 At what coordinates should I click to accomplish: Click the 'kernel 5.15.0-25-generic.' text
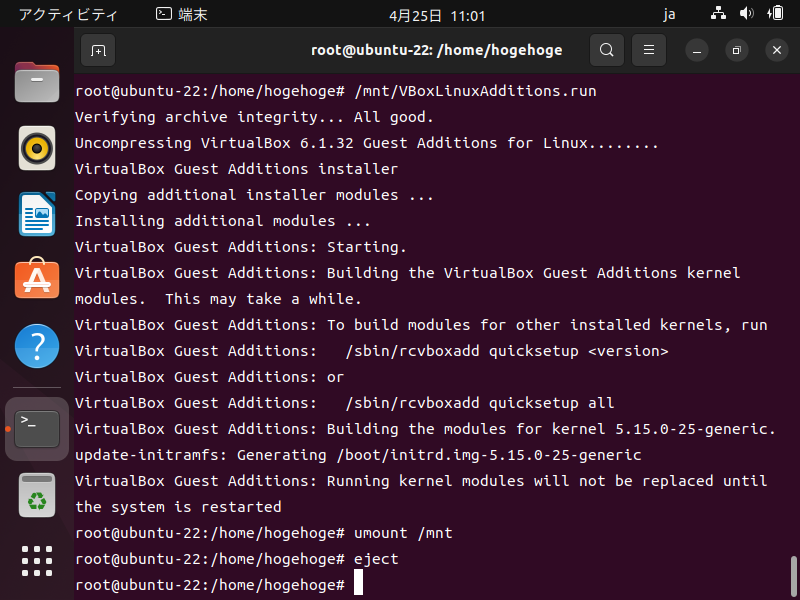(663, 429)
